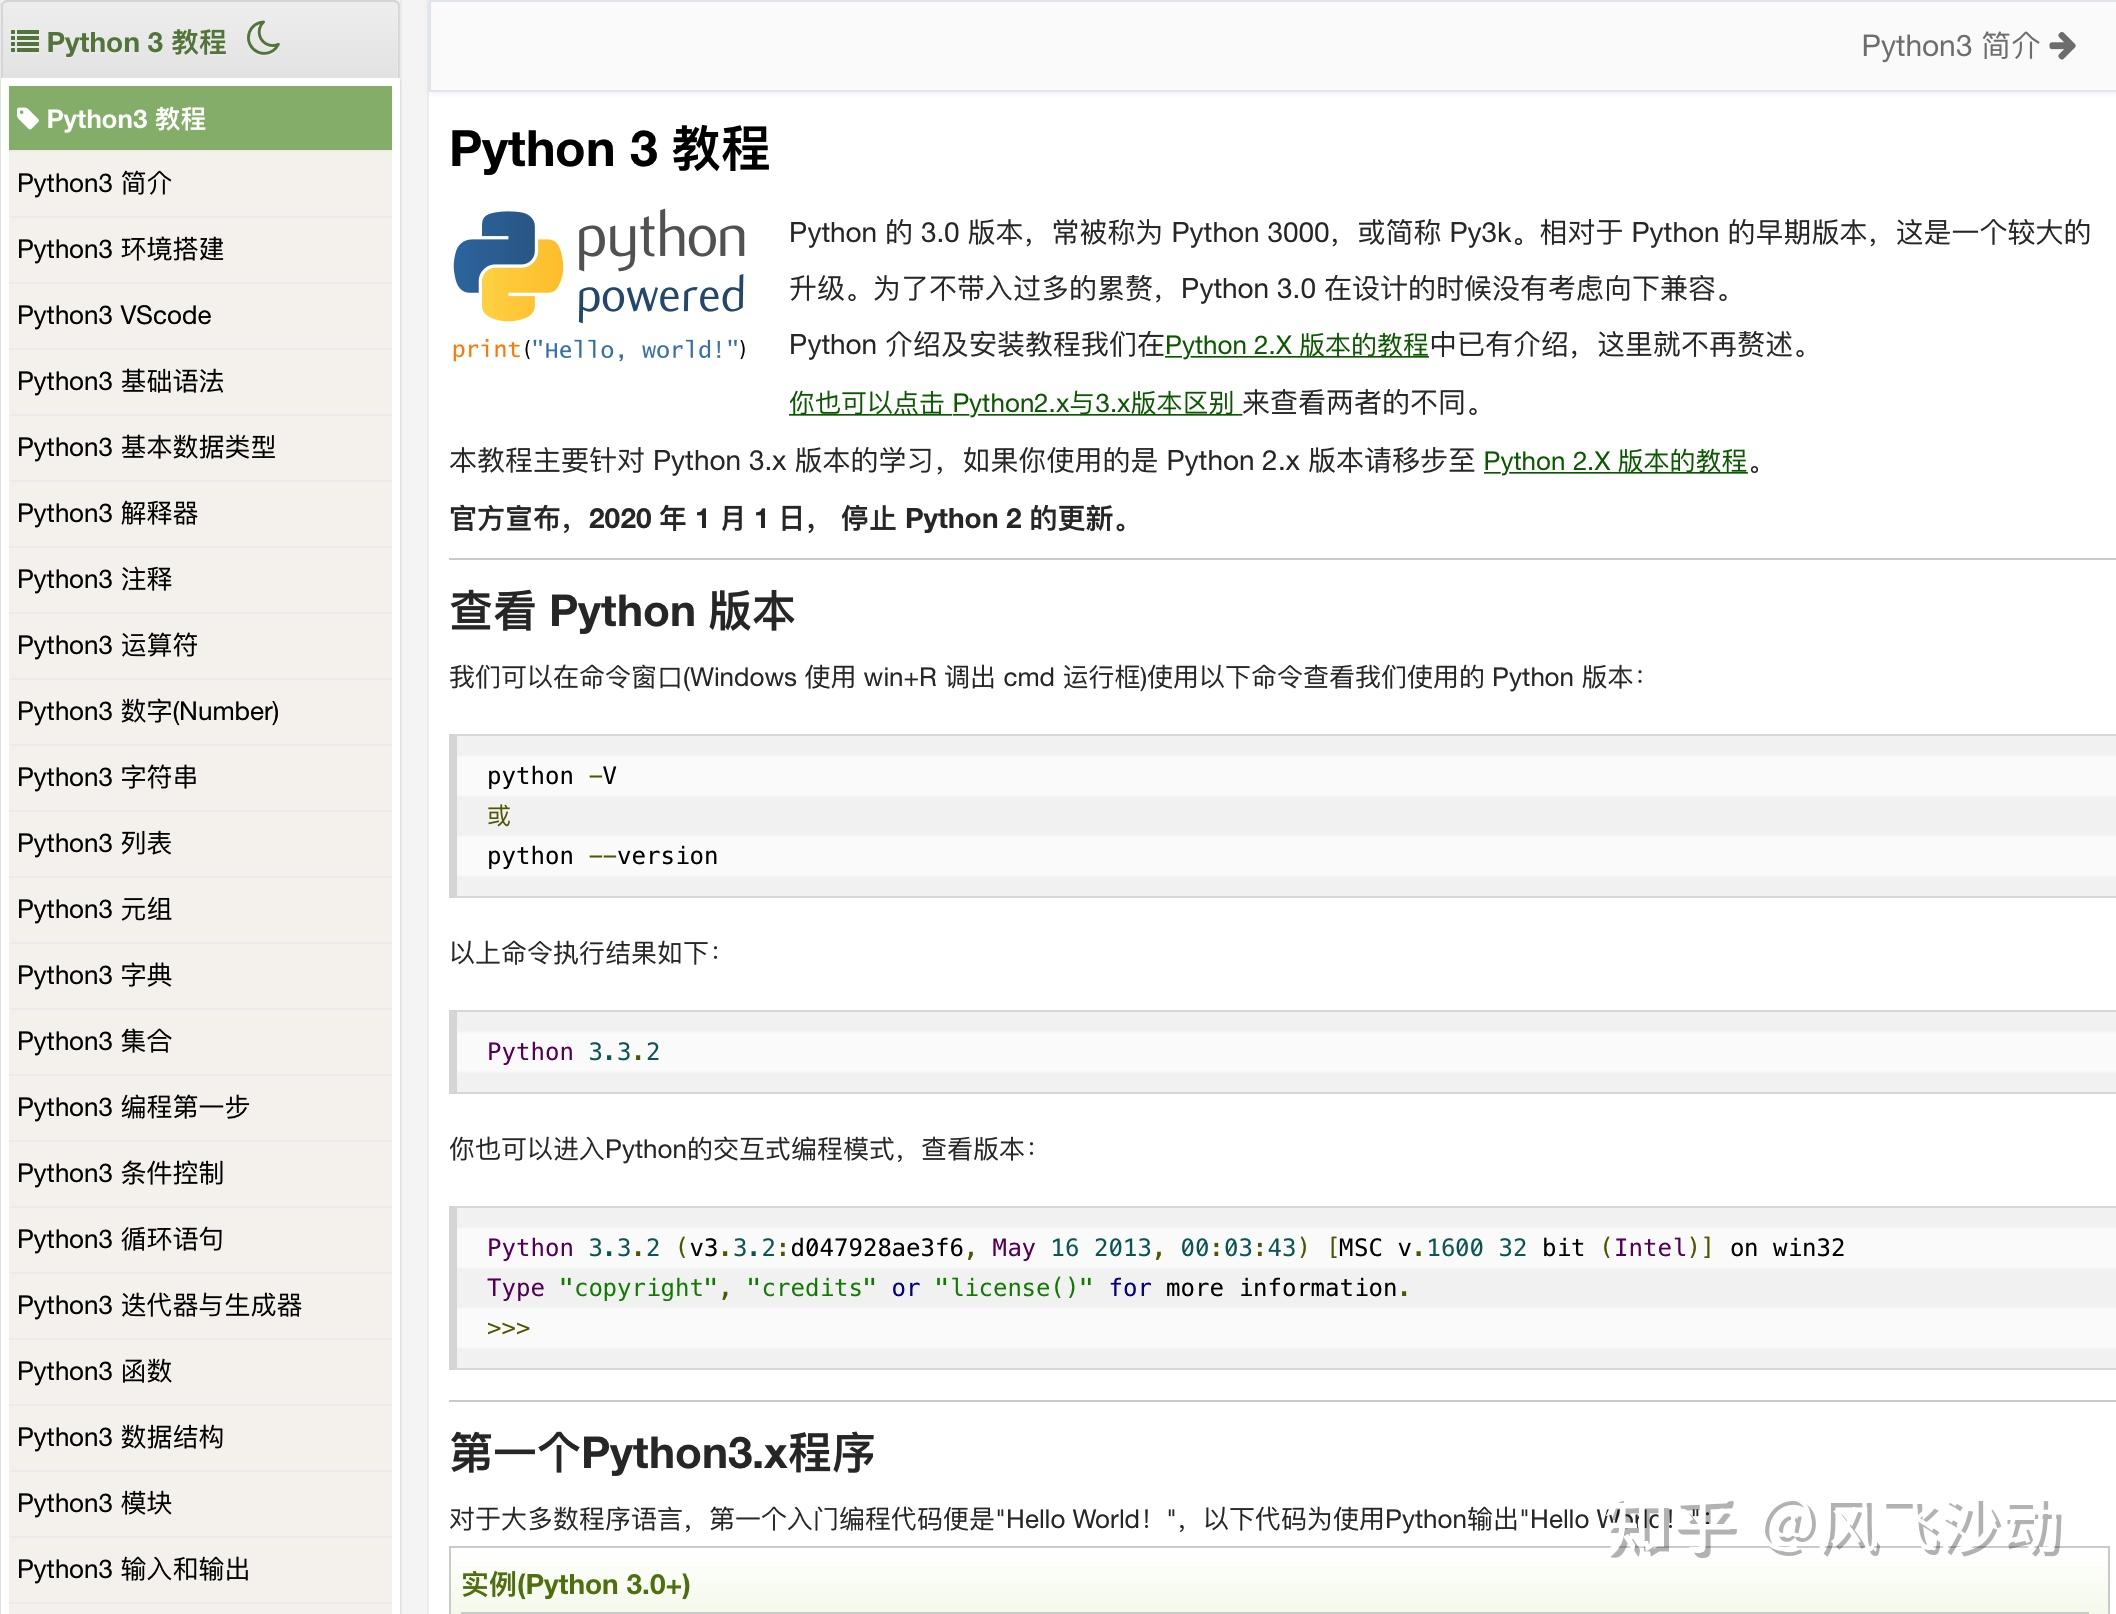Select Python3 基本数据类型 from the sidebar

(148, 447)
